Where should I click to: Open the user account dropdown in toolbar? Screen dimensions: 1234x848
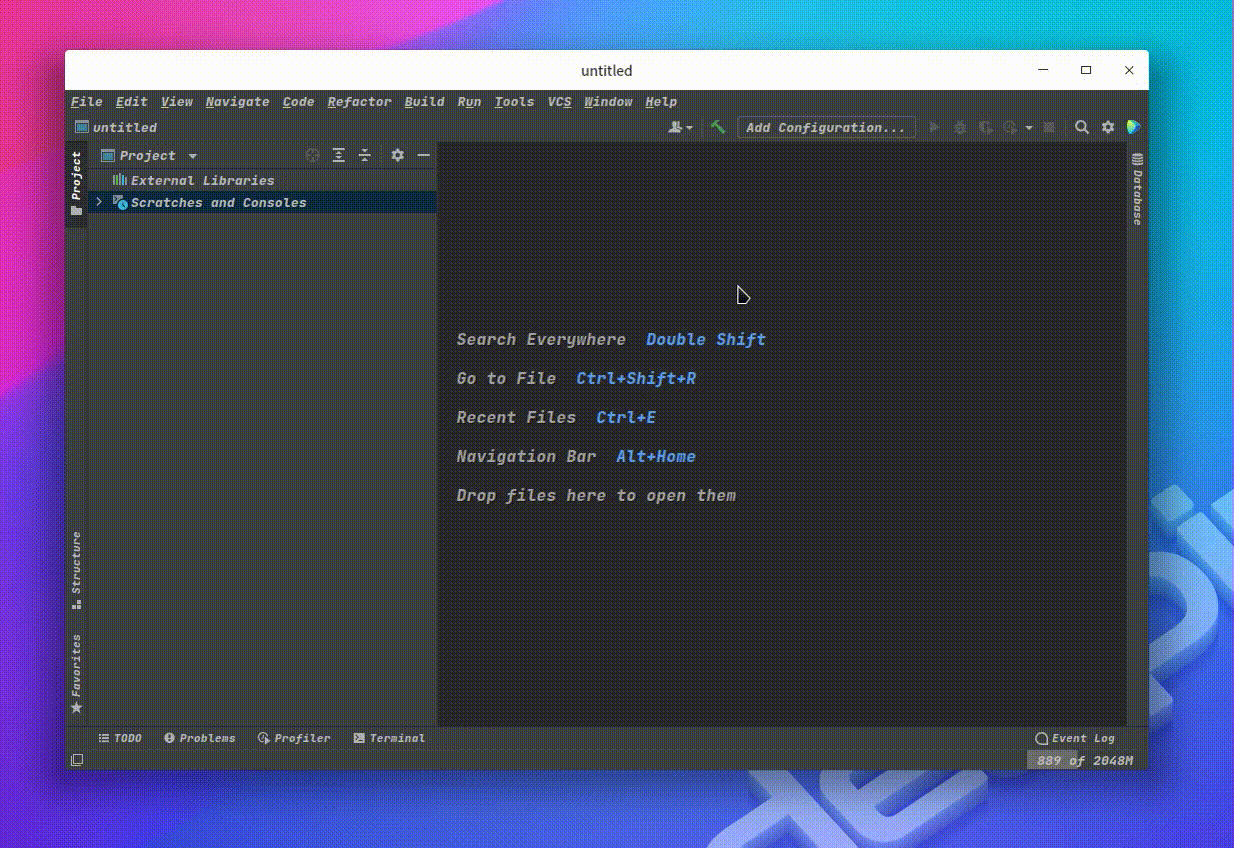coord(681,127)
